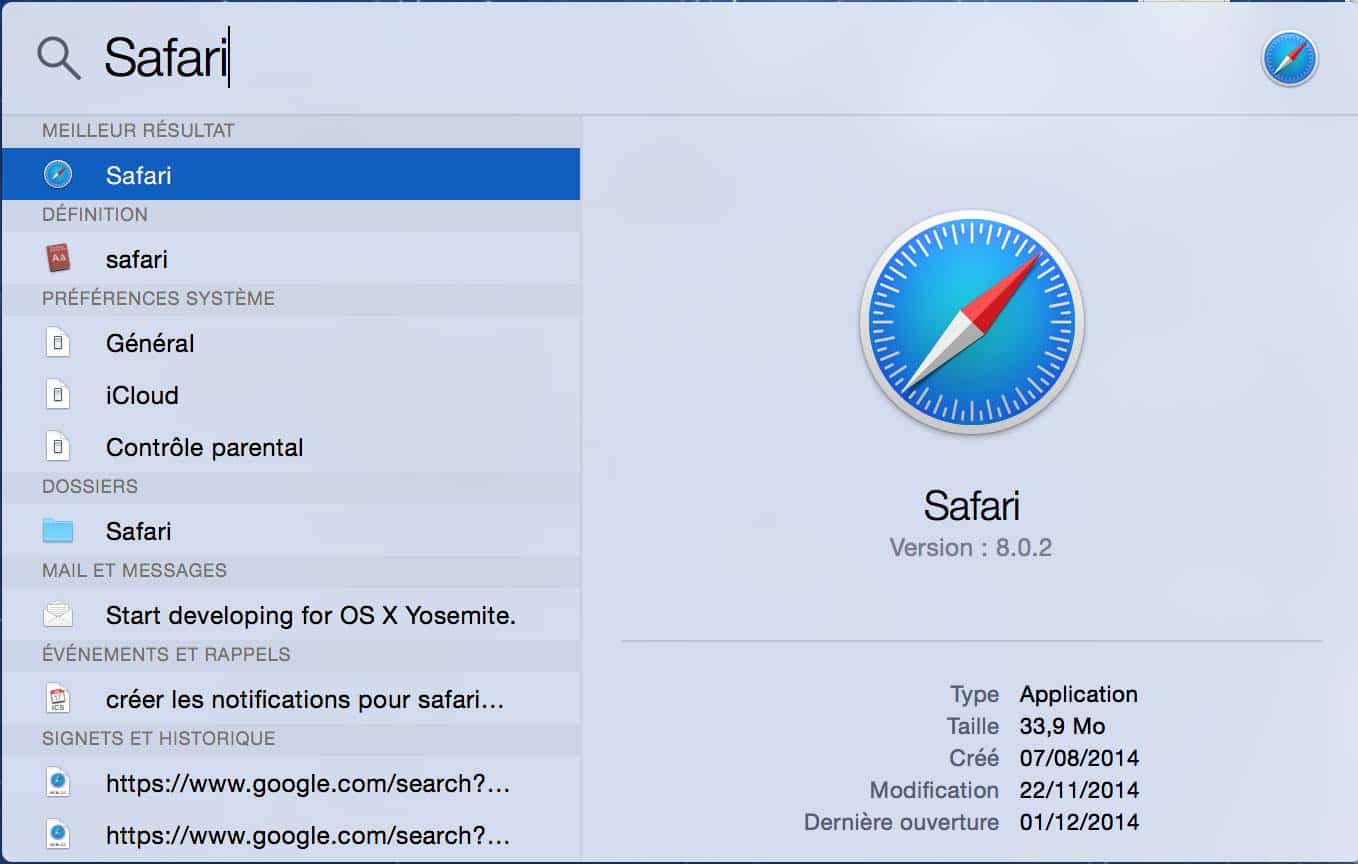Click the MEILLEUR RÉSULTAT section header
This screenshot has height=864, width=1358.
pos(138,131)
